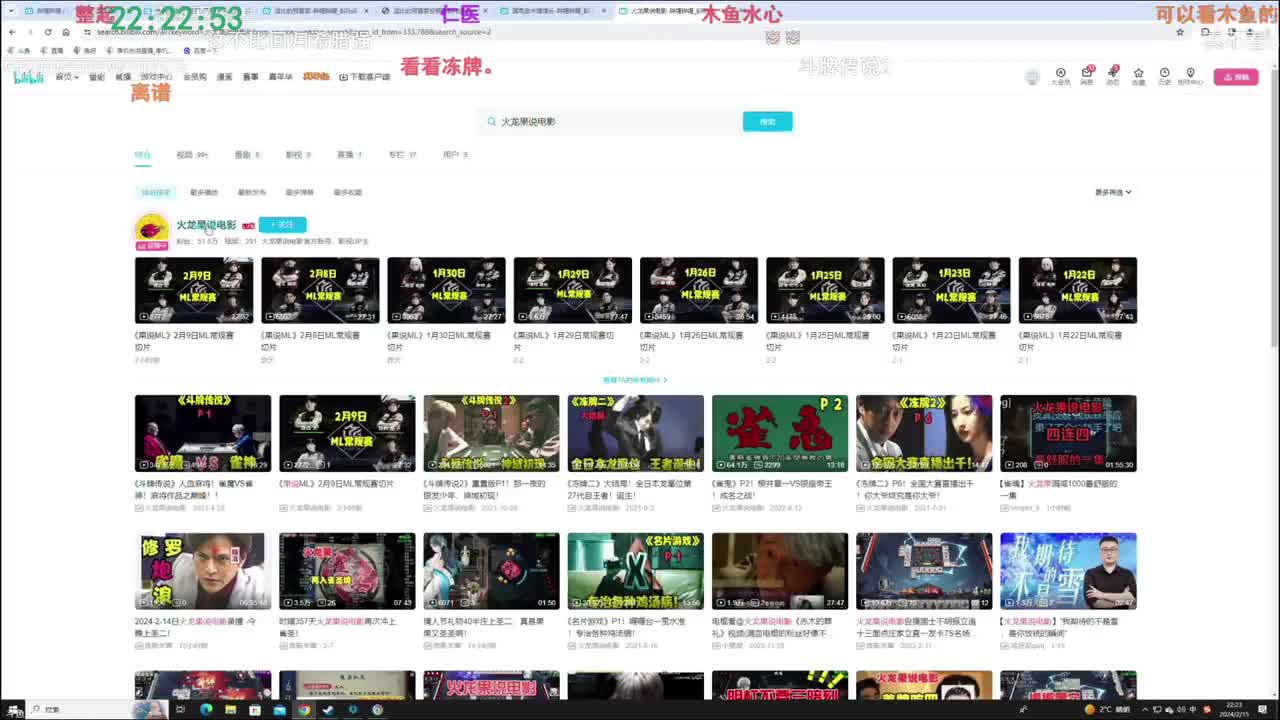Click the 游戏中心 header nav link
Image resolution: width=1280 pixels, height=720 pixels.
coord(156,77)
